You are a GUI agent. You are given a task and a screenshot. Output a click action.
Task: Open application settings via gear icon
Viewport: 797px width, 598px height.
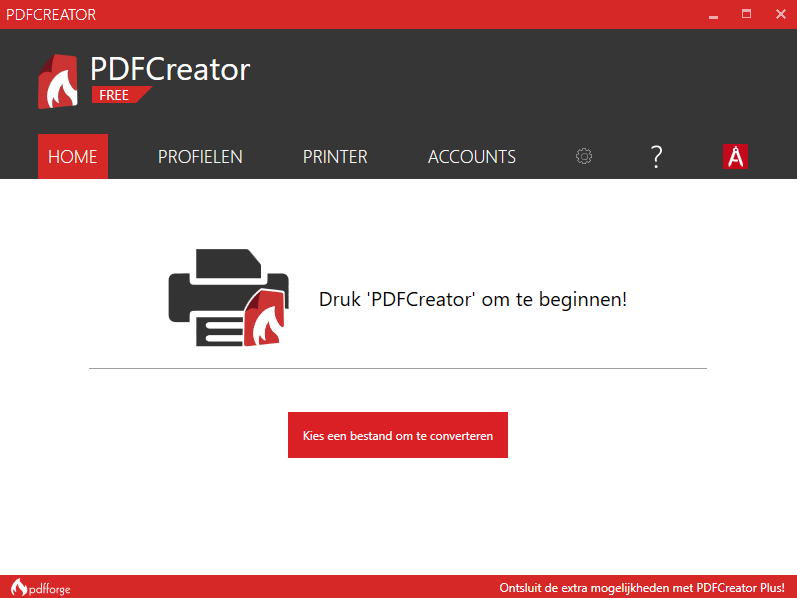pos(584,156)
